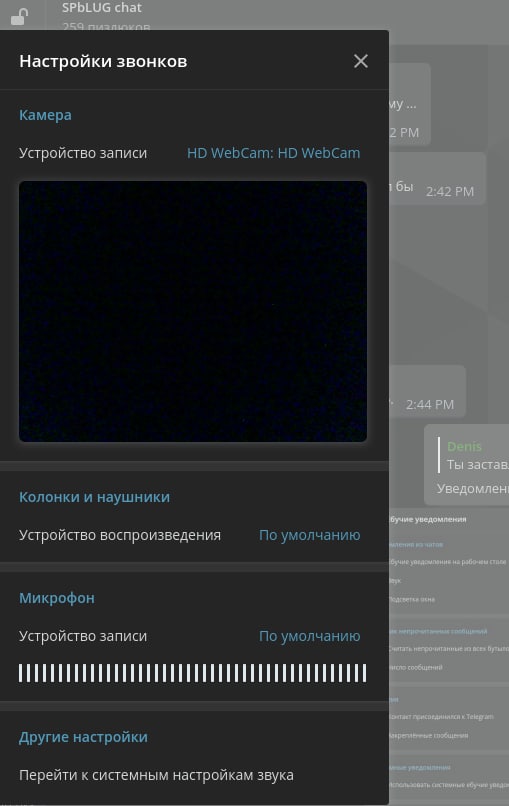509x806 pixels.
Task: Change playback device По умолчанию under Колонки
Action: [x=310, y=535]
